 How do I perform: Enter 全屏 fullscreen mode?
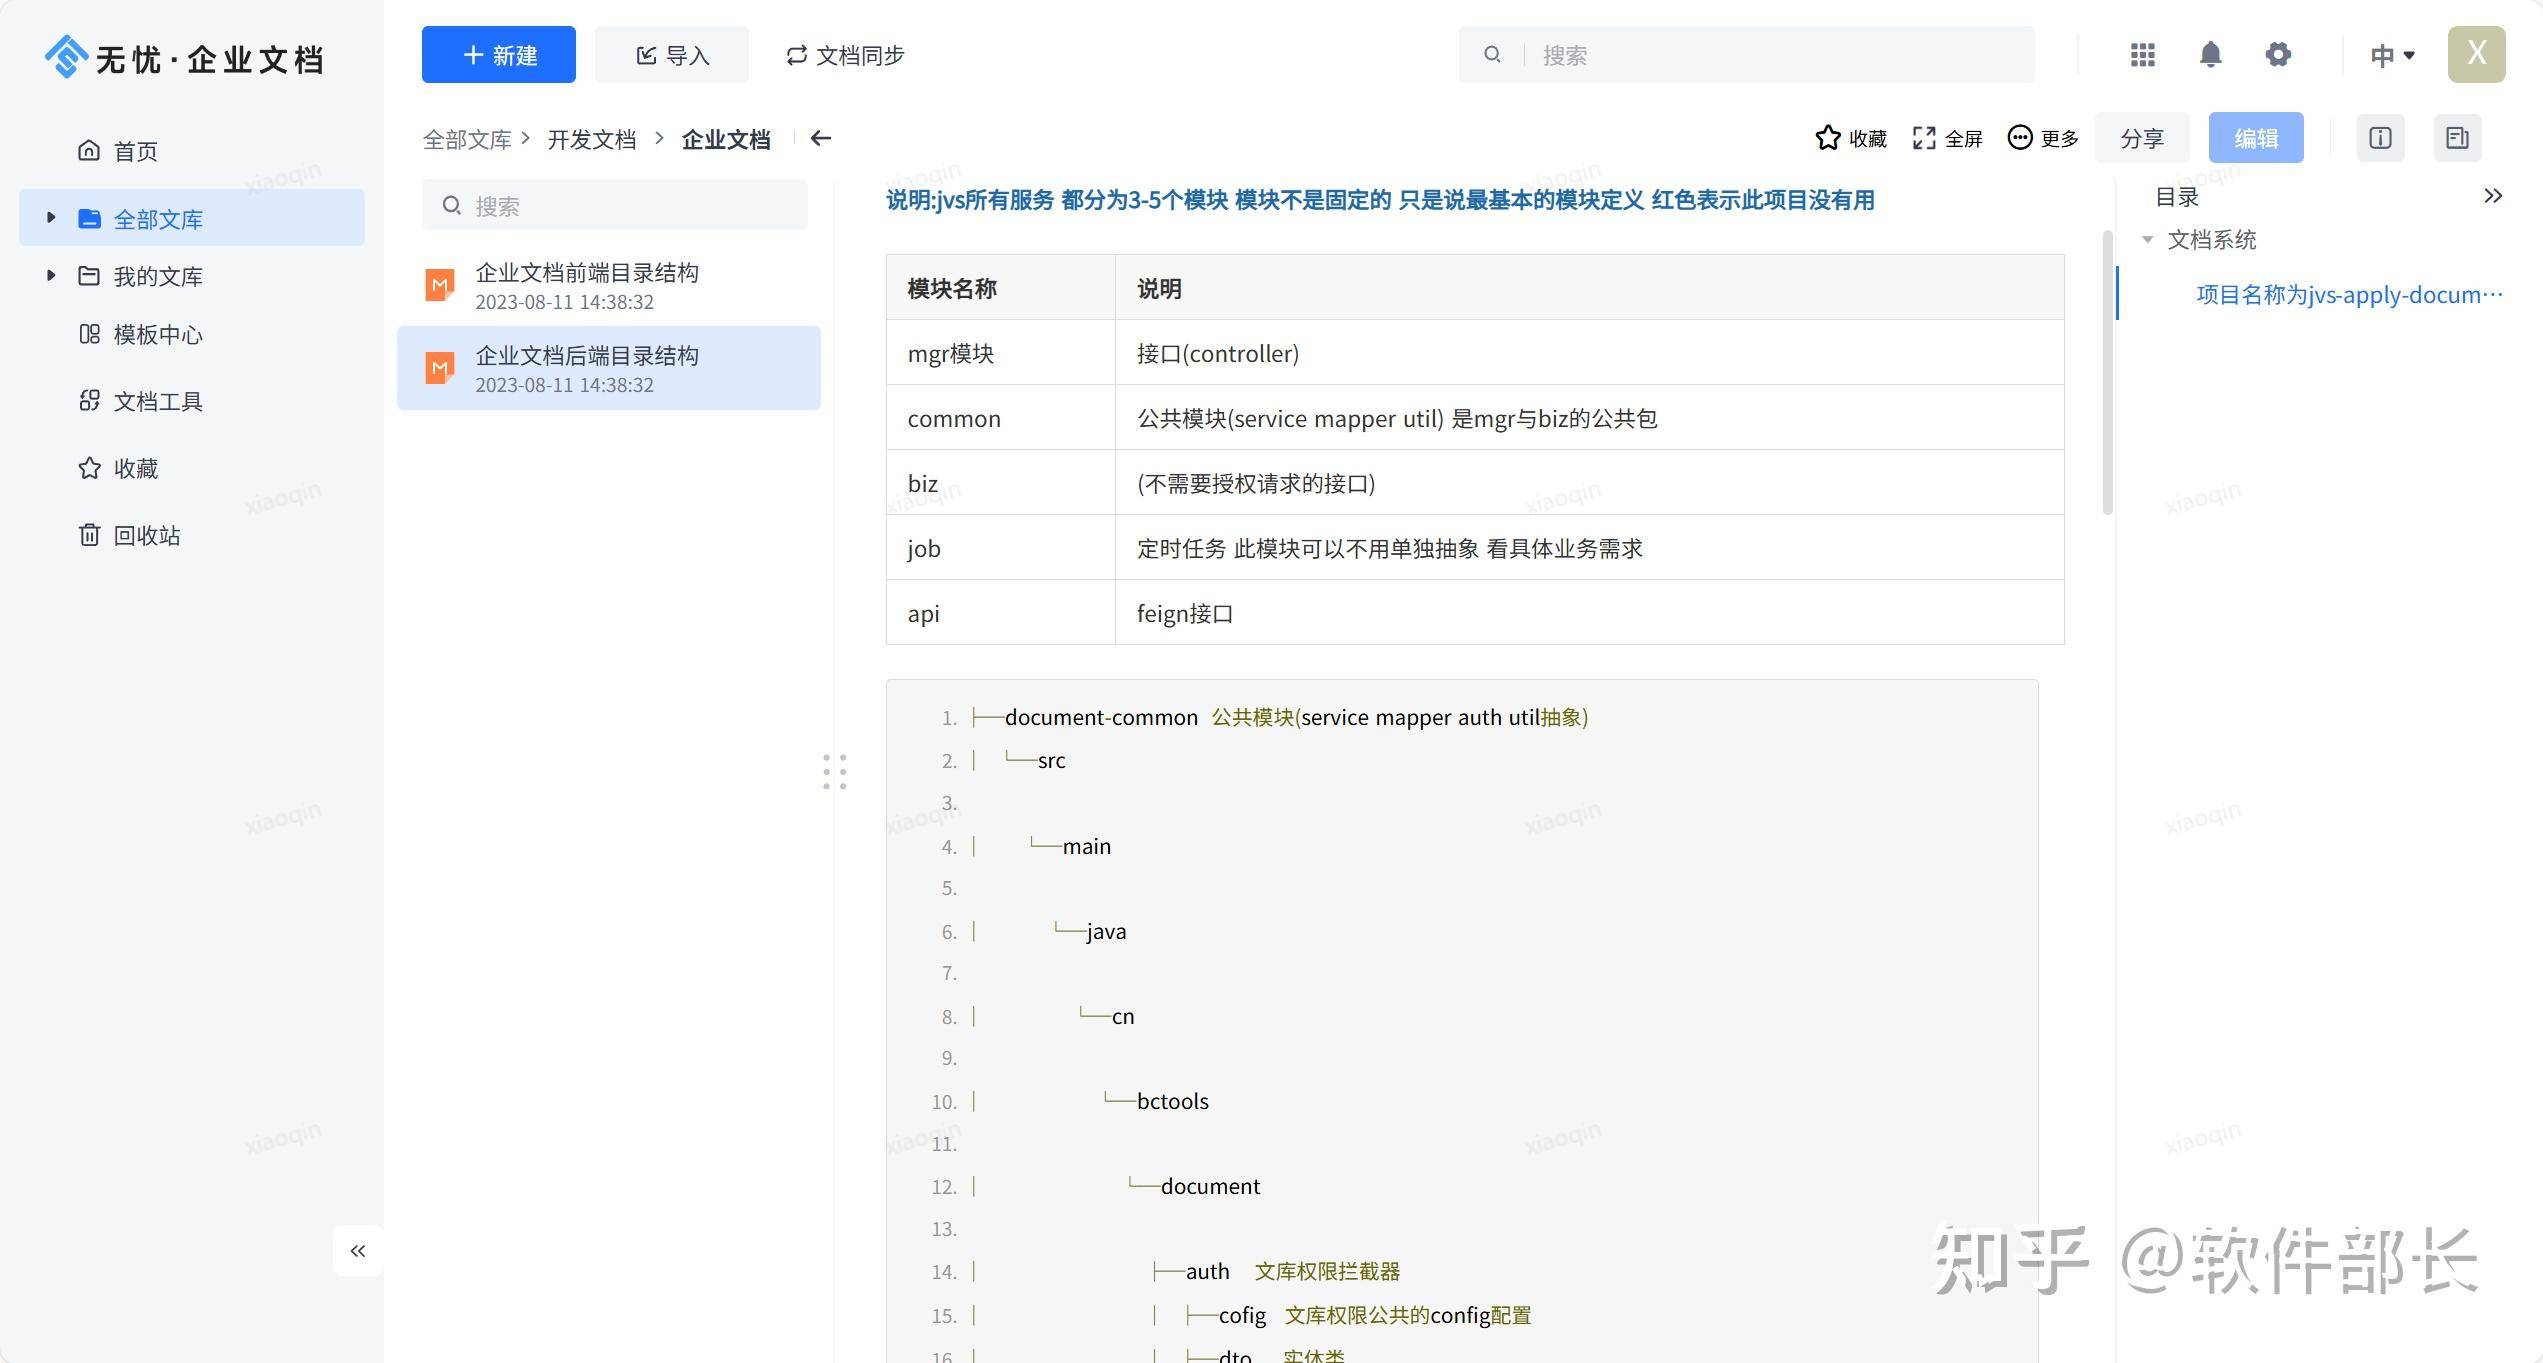click(1947, 138)
